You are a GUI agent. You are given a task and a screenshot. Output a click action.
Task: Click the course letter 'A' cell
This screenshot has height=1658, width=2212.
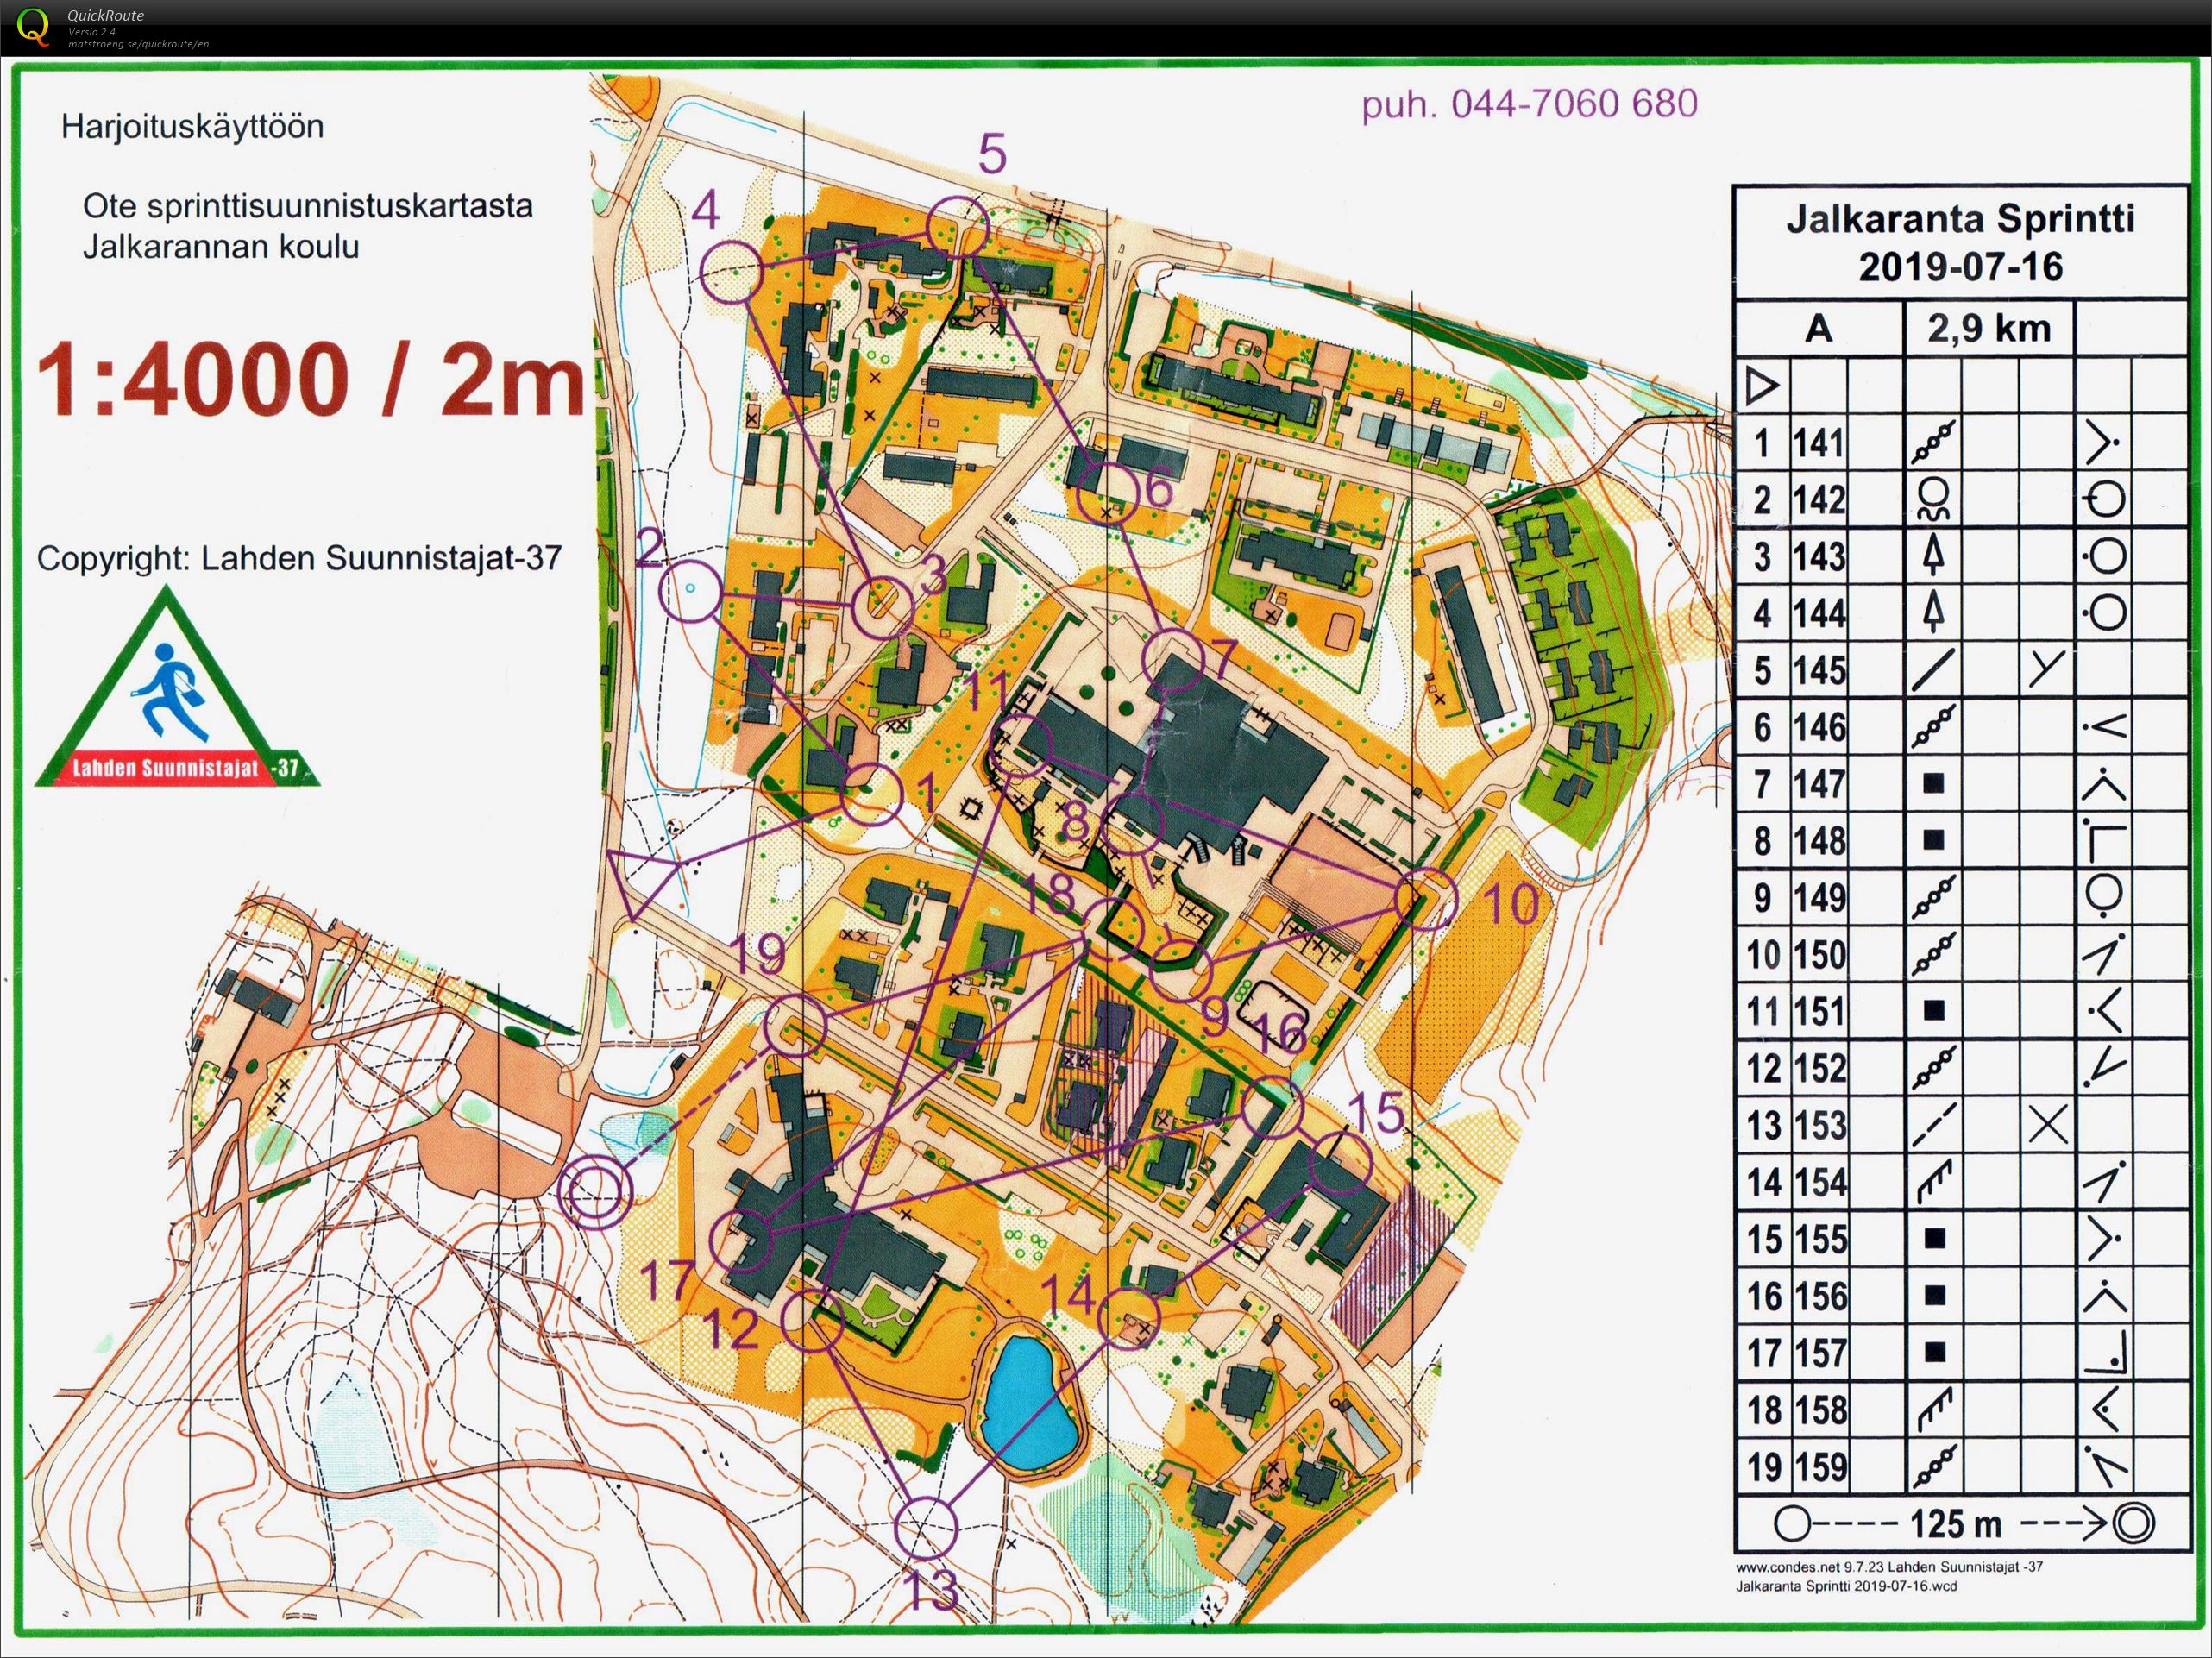1818,329
